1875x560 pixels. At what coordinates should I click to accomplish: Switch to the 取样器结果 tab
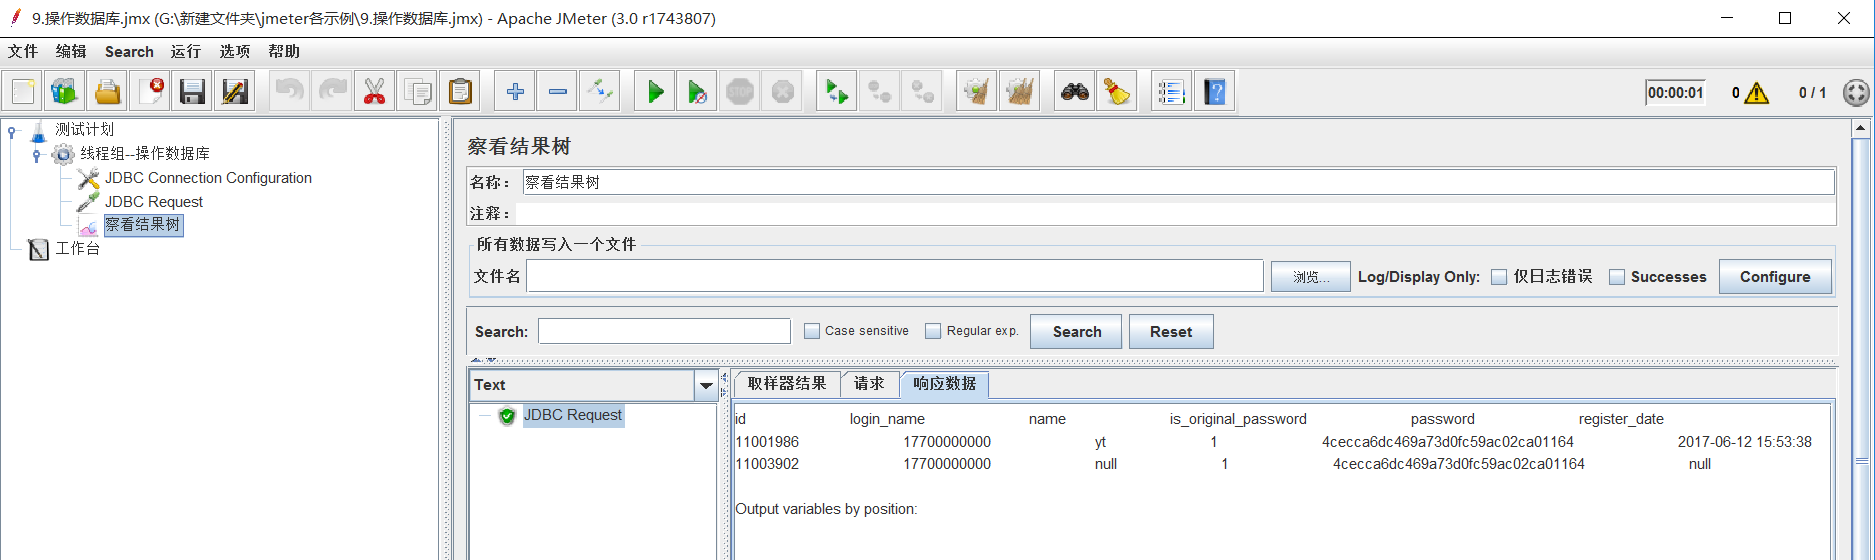pyautogui.click(x=787, y=384)
